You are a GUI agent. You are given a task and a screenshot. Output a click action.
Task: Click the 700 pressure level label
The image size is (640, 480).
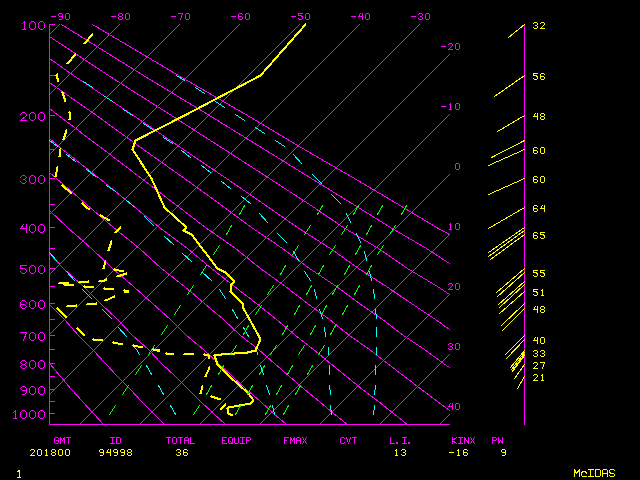tap(33, 339)
